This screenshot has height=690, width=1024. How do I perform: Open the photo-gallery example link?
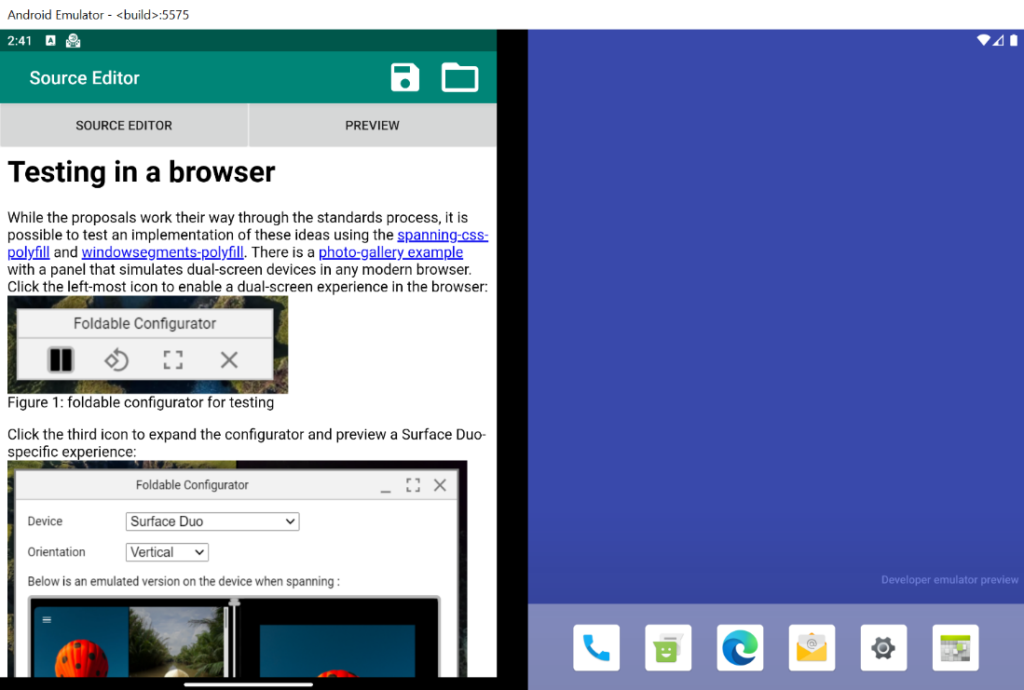[x=390, y=251]
